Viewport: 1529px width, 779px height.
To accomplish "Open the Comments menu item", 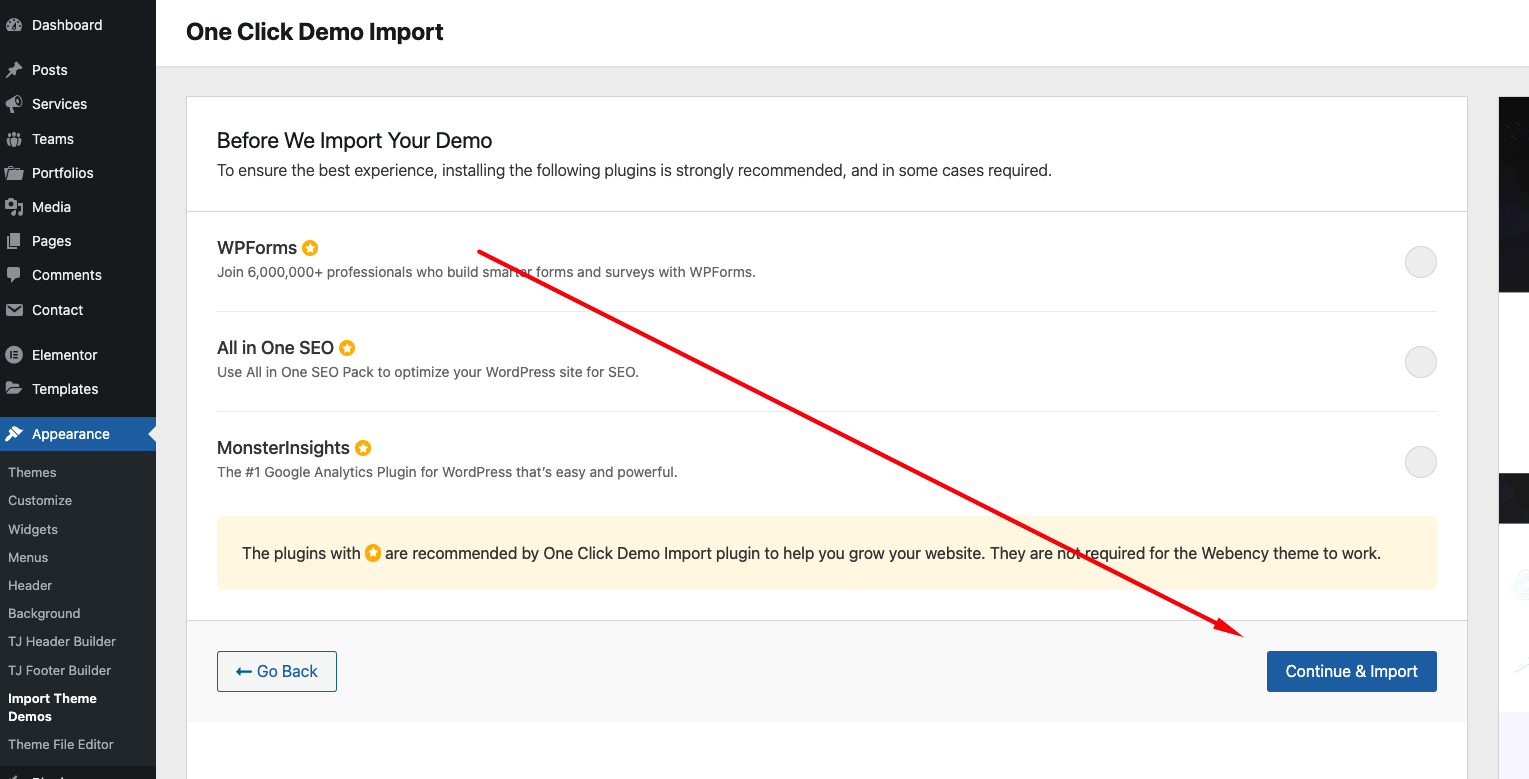I will click(x=78, y=275).
